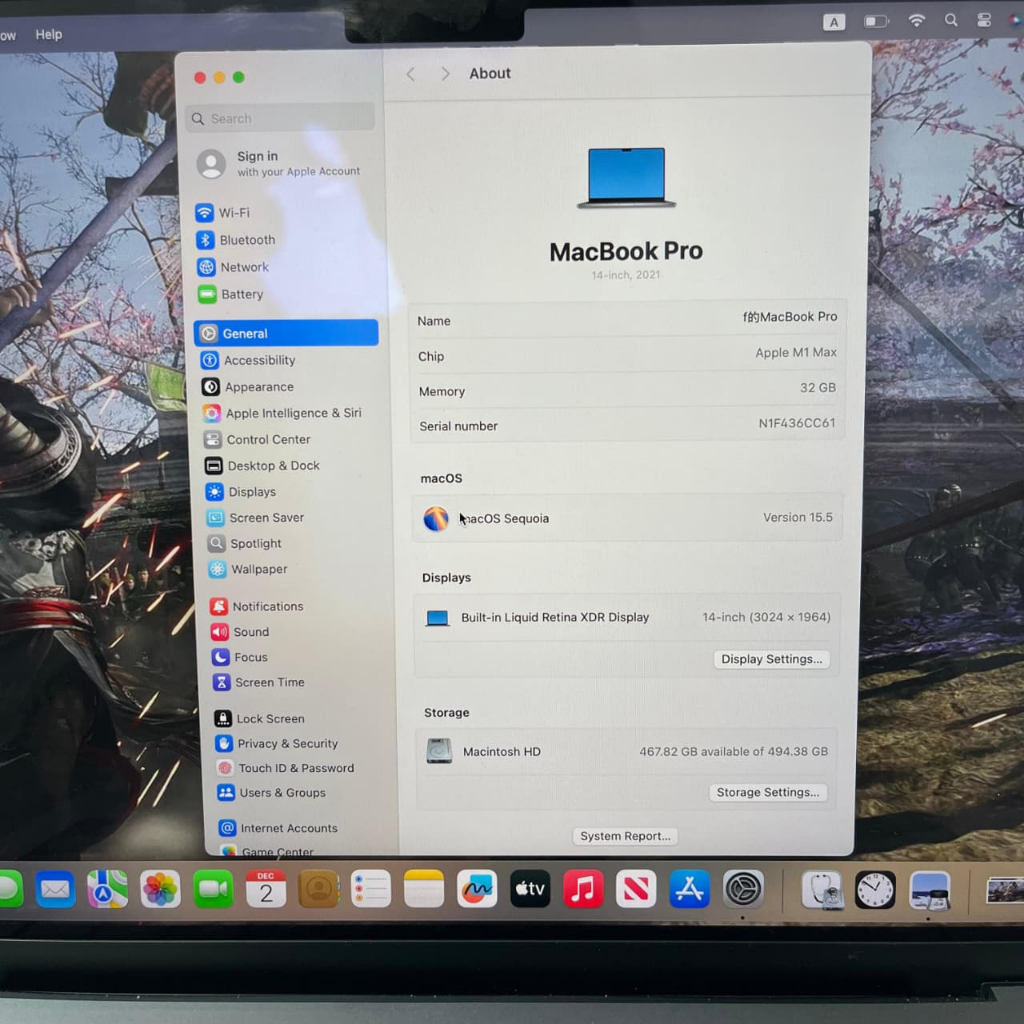Viewport: 1024px width, 1024px height.
Task: Open Touch ID & Password settings
Action: (295, 768)
